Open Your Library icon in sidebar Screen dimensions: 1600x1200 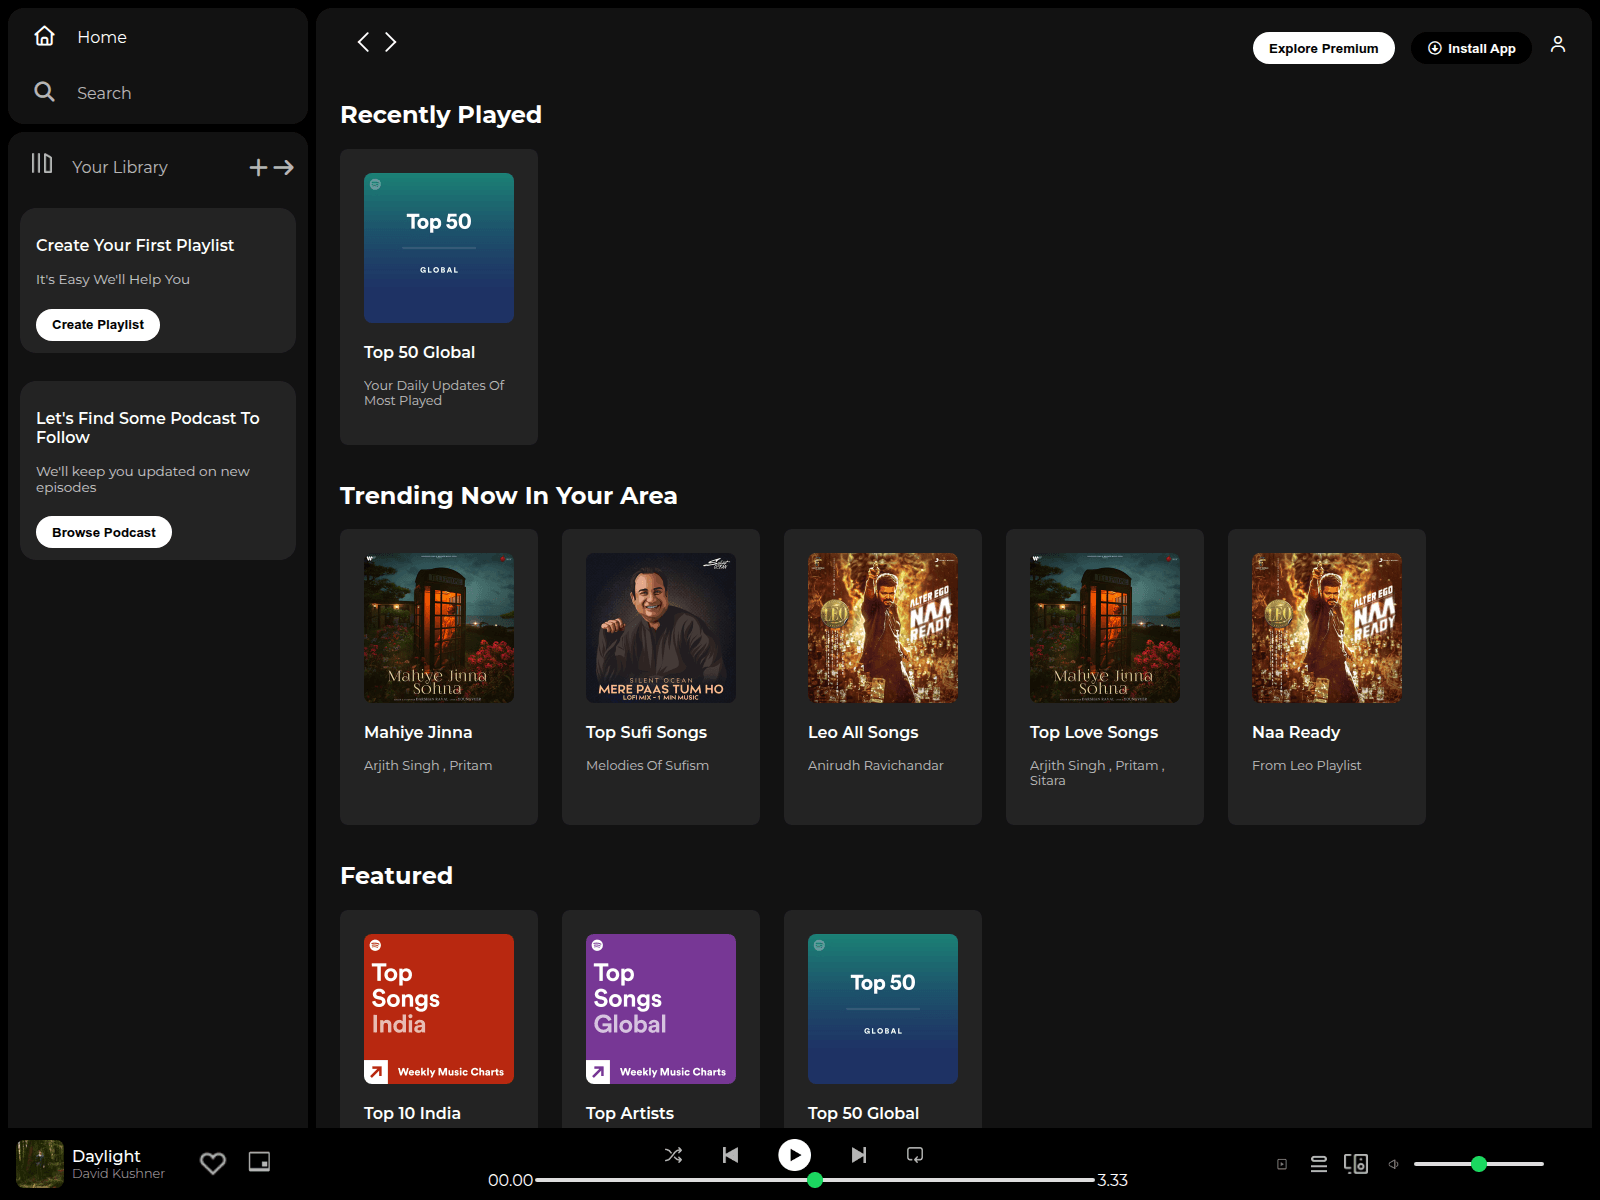41,163
